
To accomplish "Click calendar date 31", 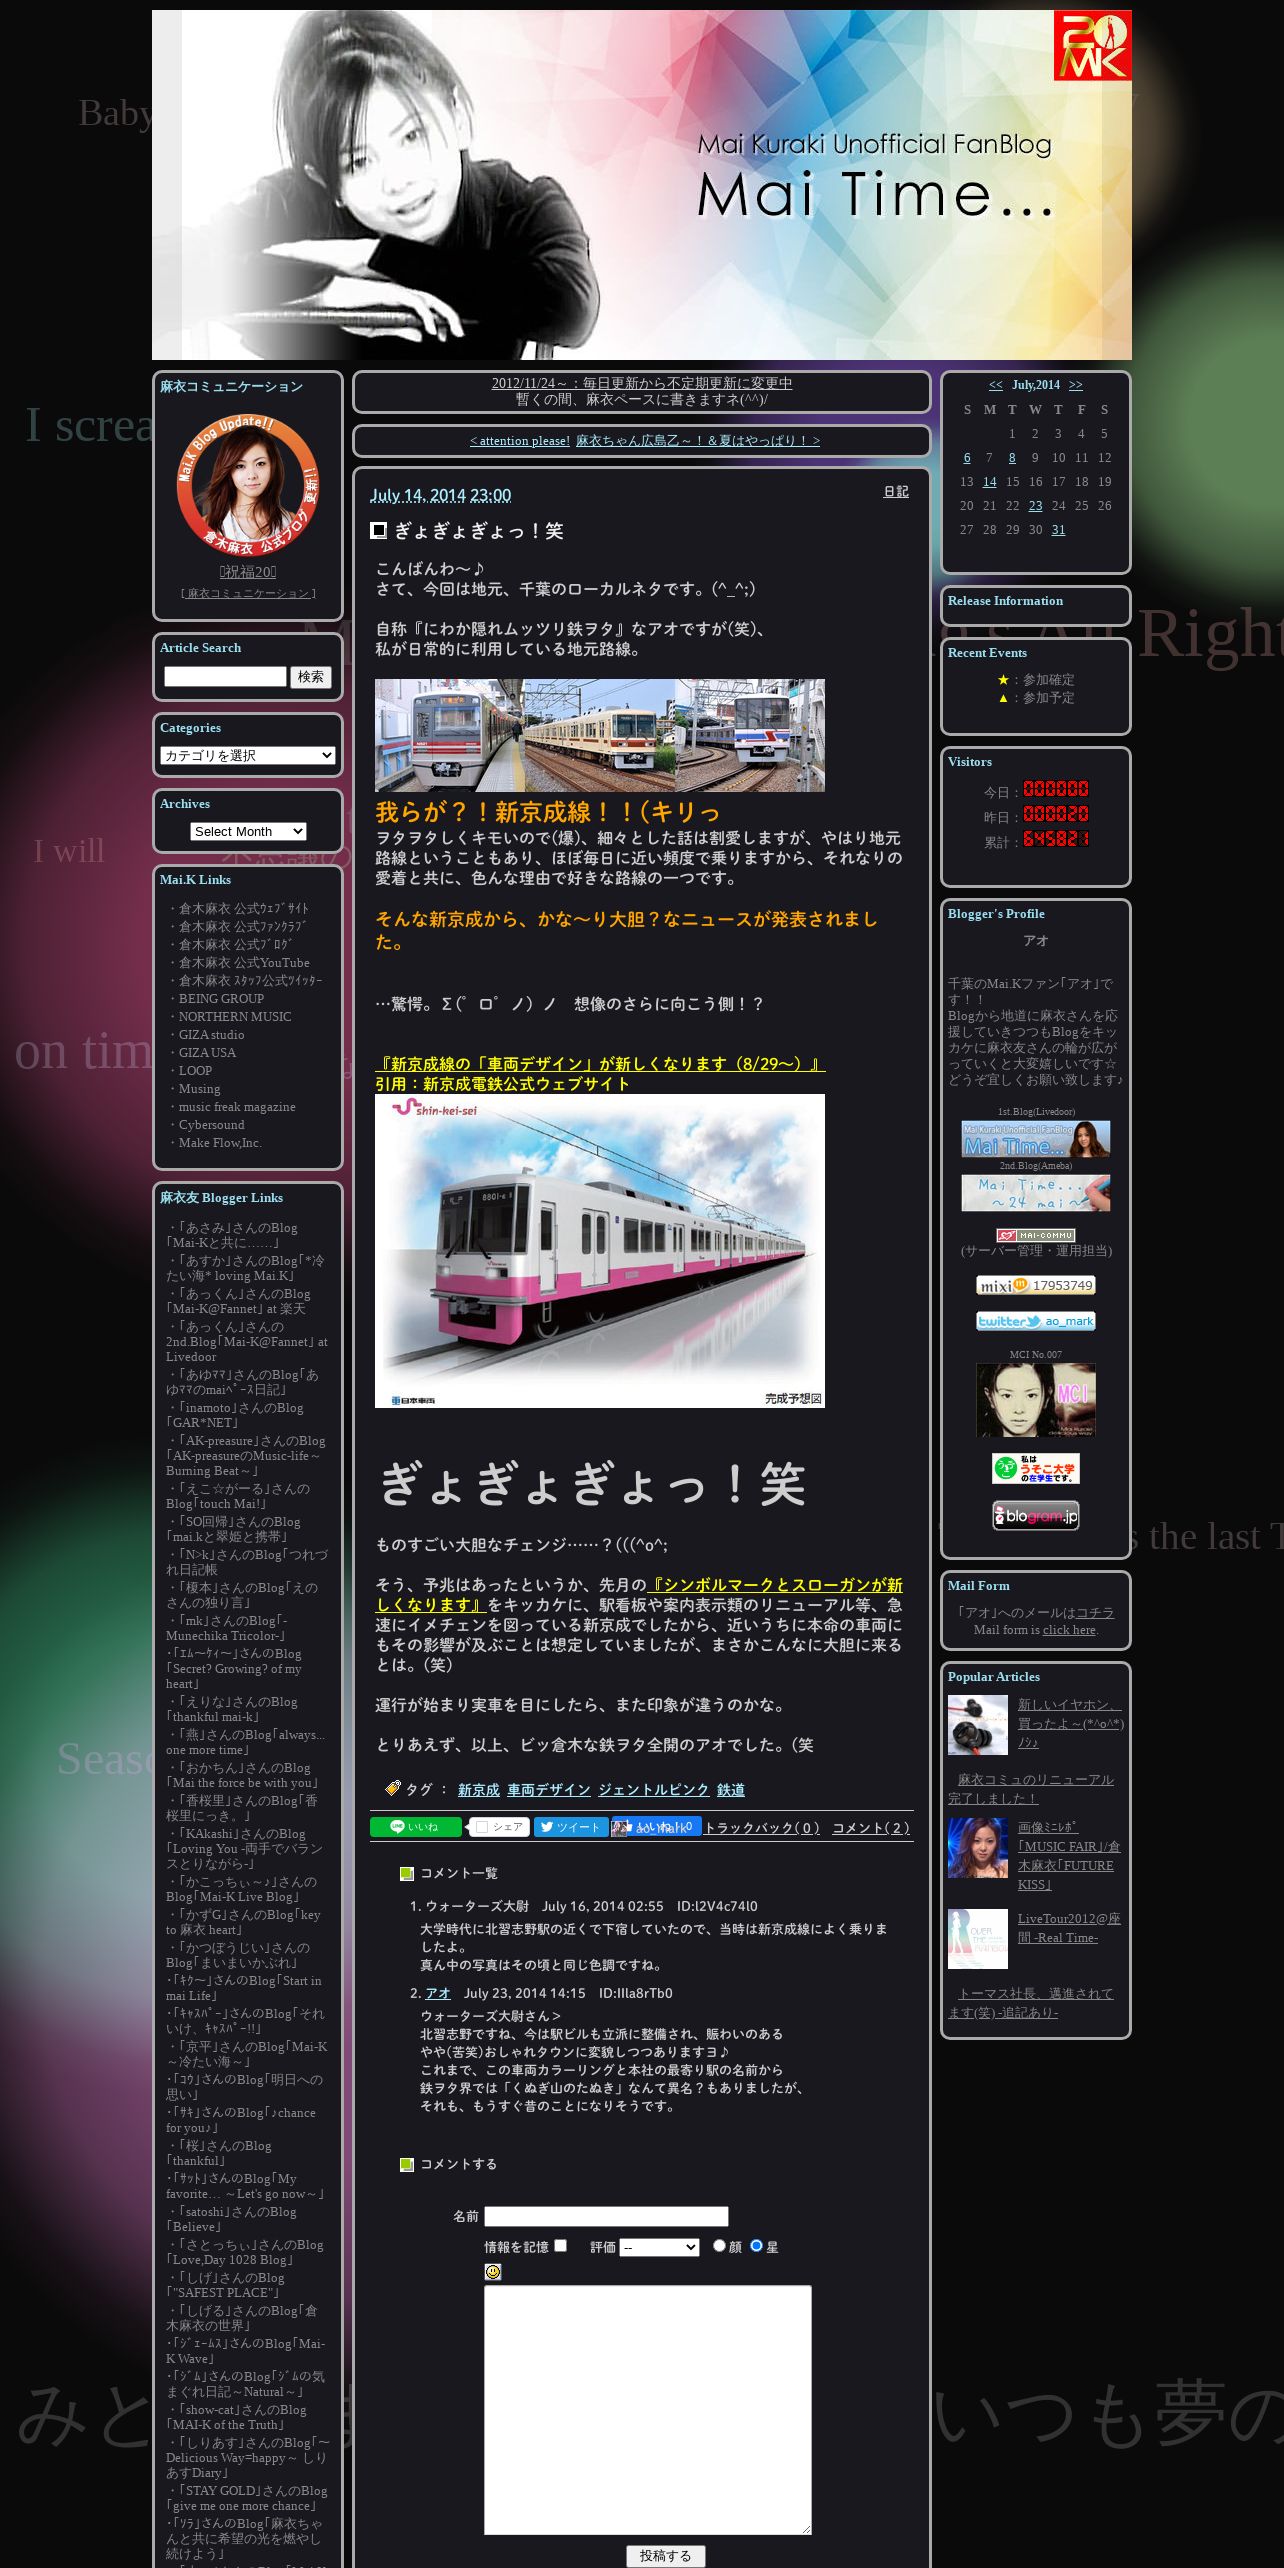I will [1058, 530].
